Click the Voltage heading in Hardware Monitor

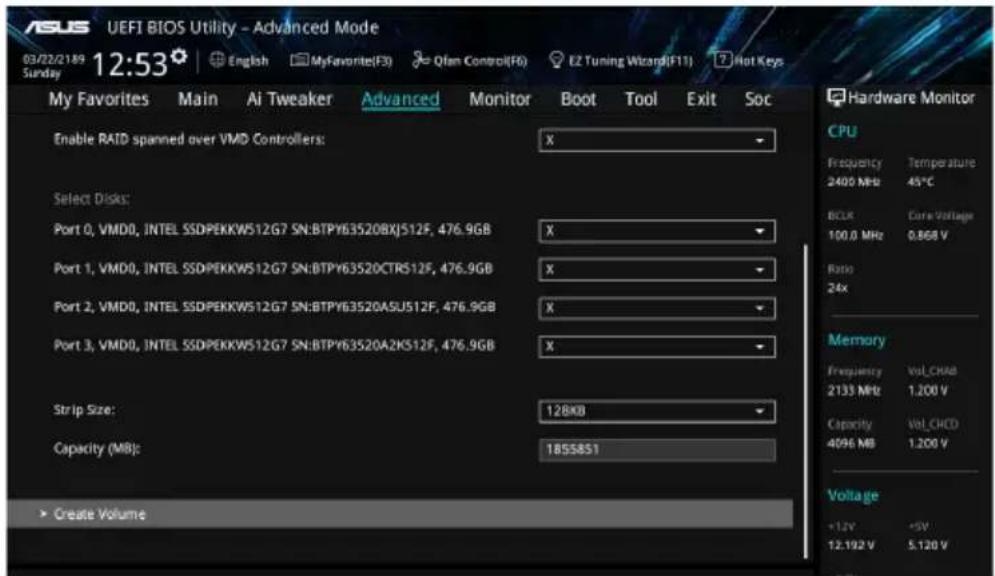(x=853, y=495)
